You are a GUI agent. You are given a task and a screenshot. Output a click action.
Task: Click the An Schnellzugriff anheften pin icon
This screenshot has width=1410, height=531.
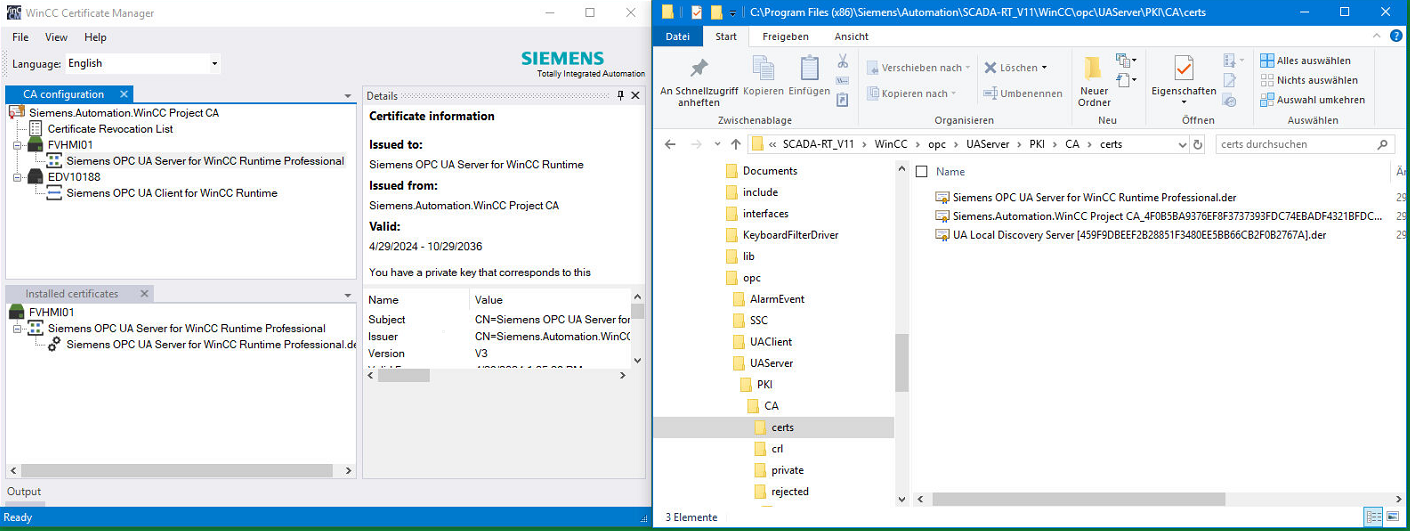pyautogui.click(x=699, y=68)
